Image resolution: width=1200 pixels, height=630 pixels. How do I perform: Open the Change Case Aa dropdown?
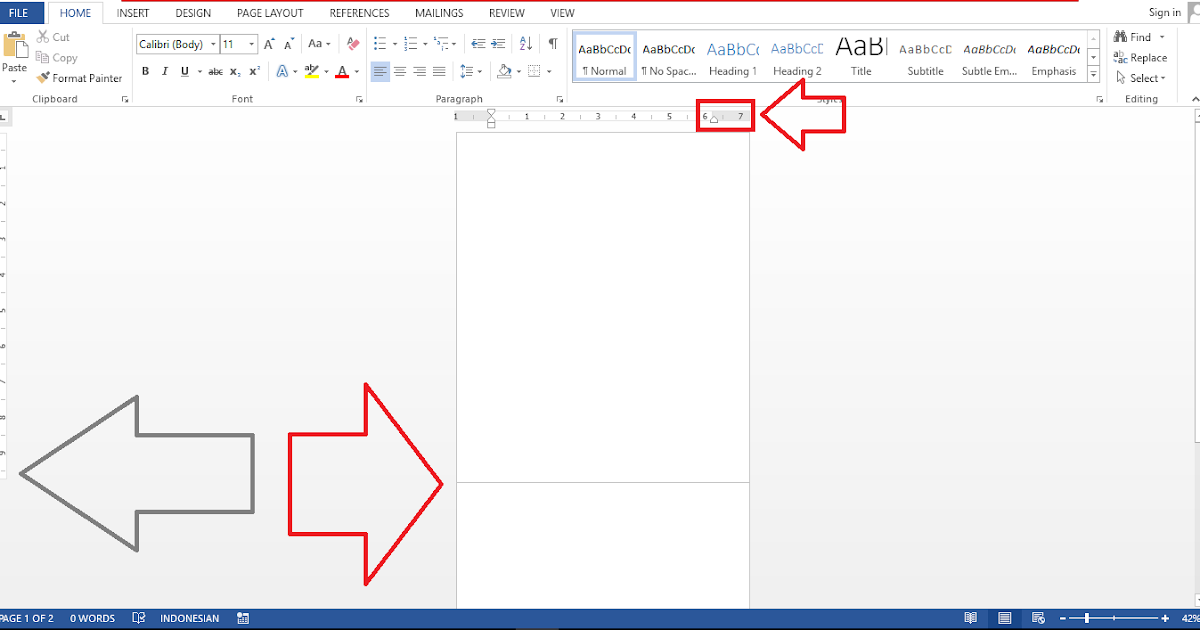coord(319,44)
